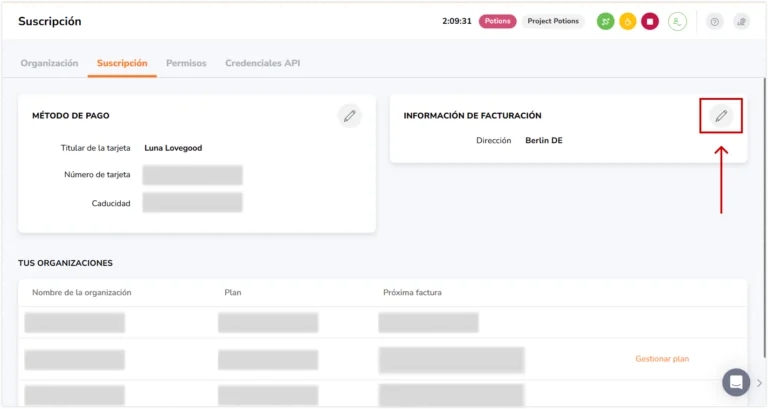Click the Dirección label

[x=493, y=141]
